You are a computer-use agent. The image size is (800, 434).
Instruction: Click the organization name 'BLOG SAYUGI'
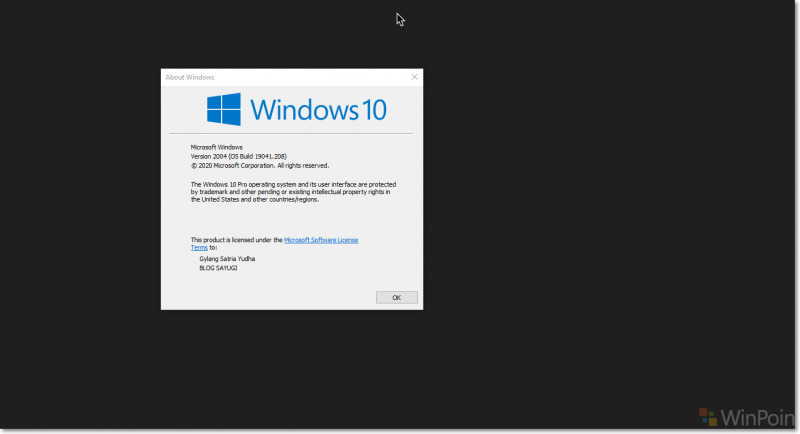click(x=218, y=268)
